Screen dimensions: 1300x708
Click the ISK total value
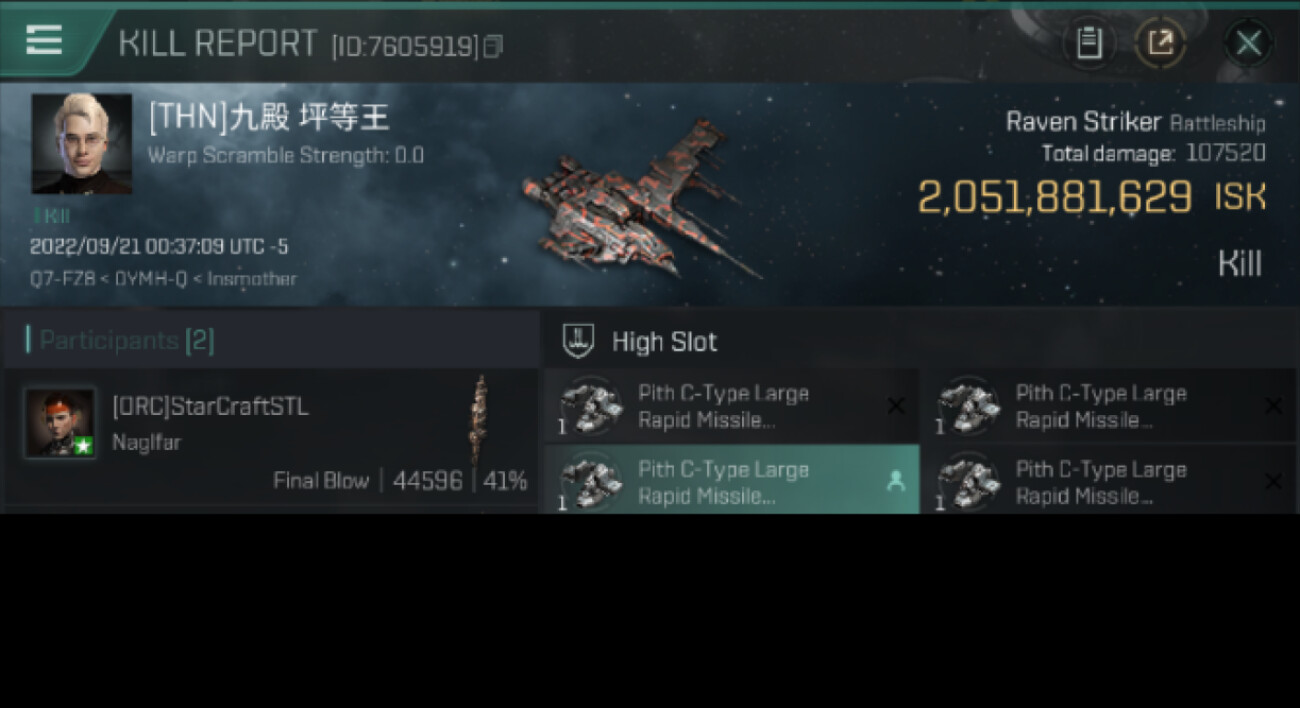(1055, 197)
